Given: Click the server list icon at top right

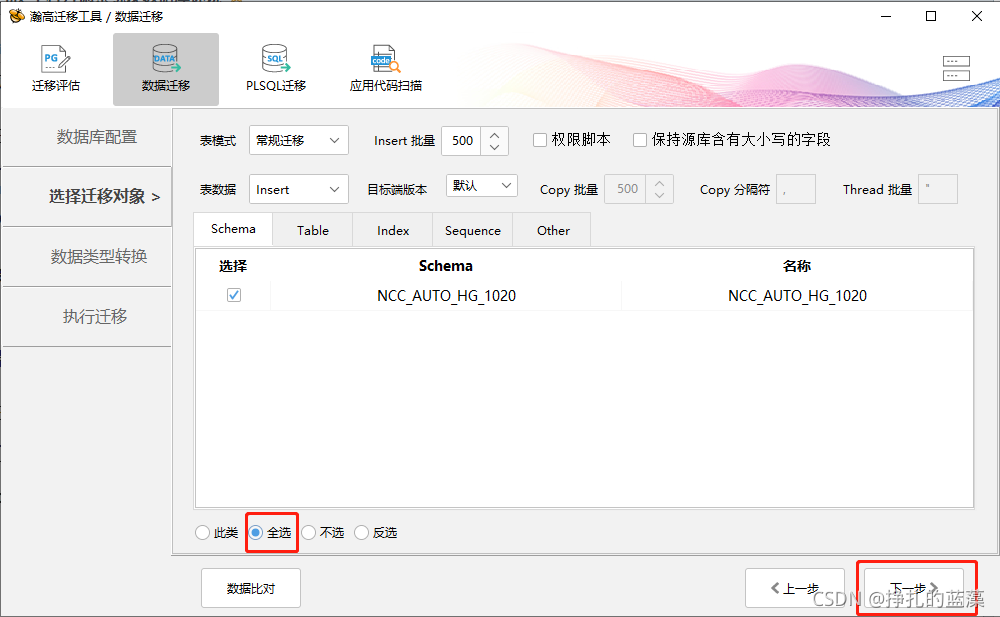Looking at the screenshot, I should pos(956,68).
